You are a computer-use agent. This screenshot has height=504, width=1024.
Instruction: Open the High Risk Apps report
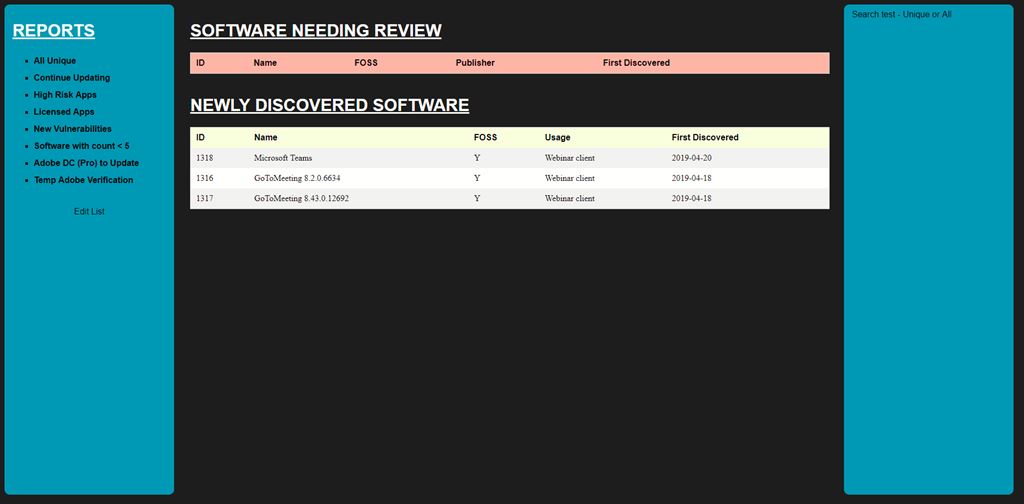point(65,95)
